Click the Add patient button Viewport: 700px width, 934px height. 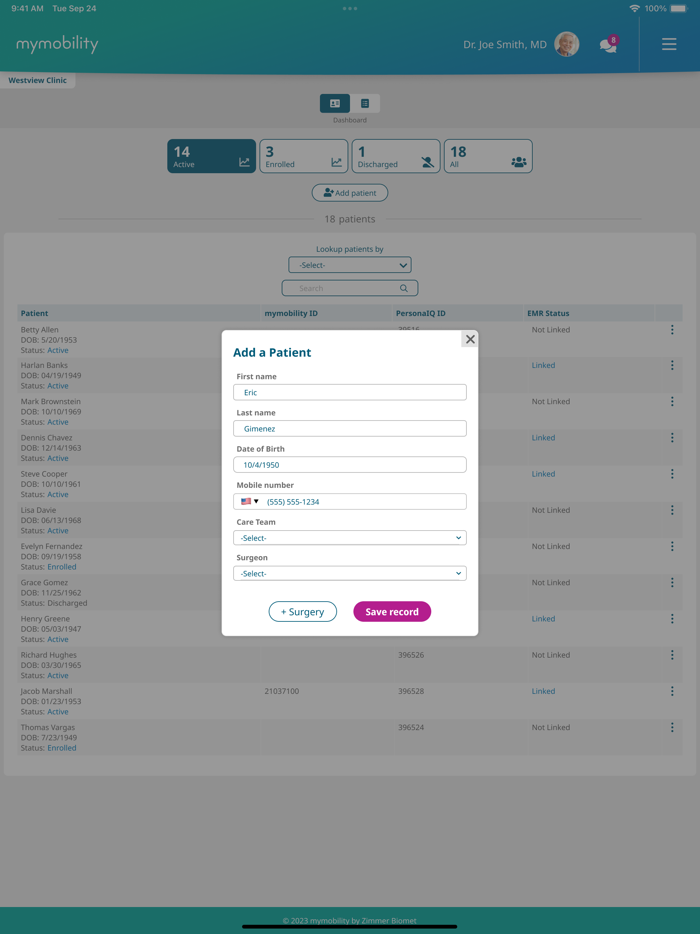tap(350, 193)
